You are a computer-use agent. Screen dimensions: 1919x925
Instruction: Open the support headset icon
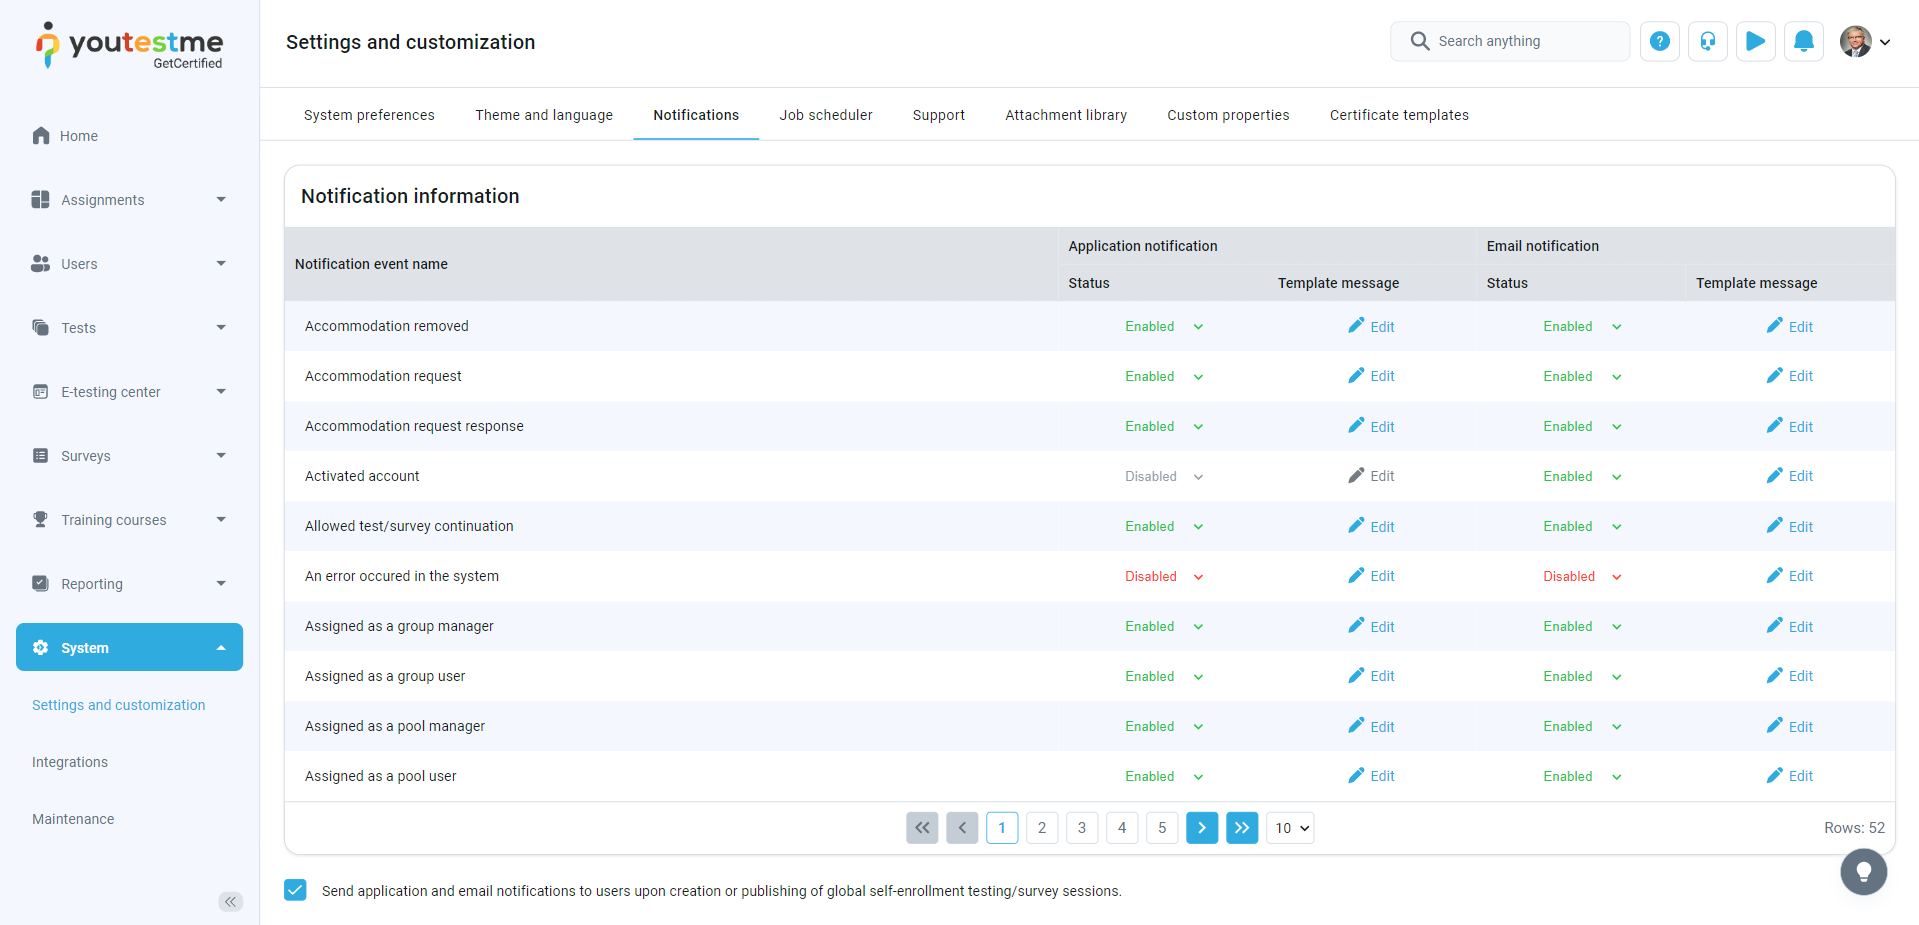(1707, 41)
